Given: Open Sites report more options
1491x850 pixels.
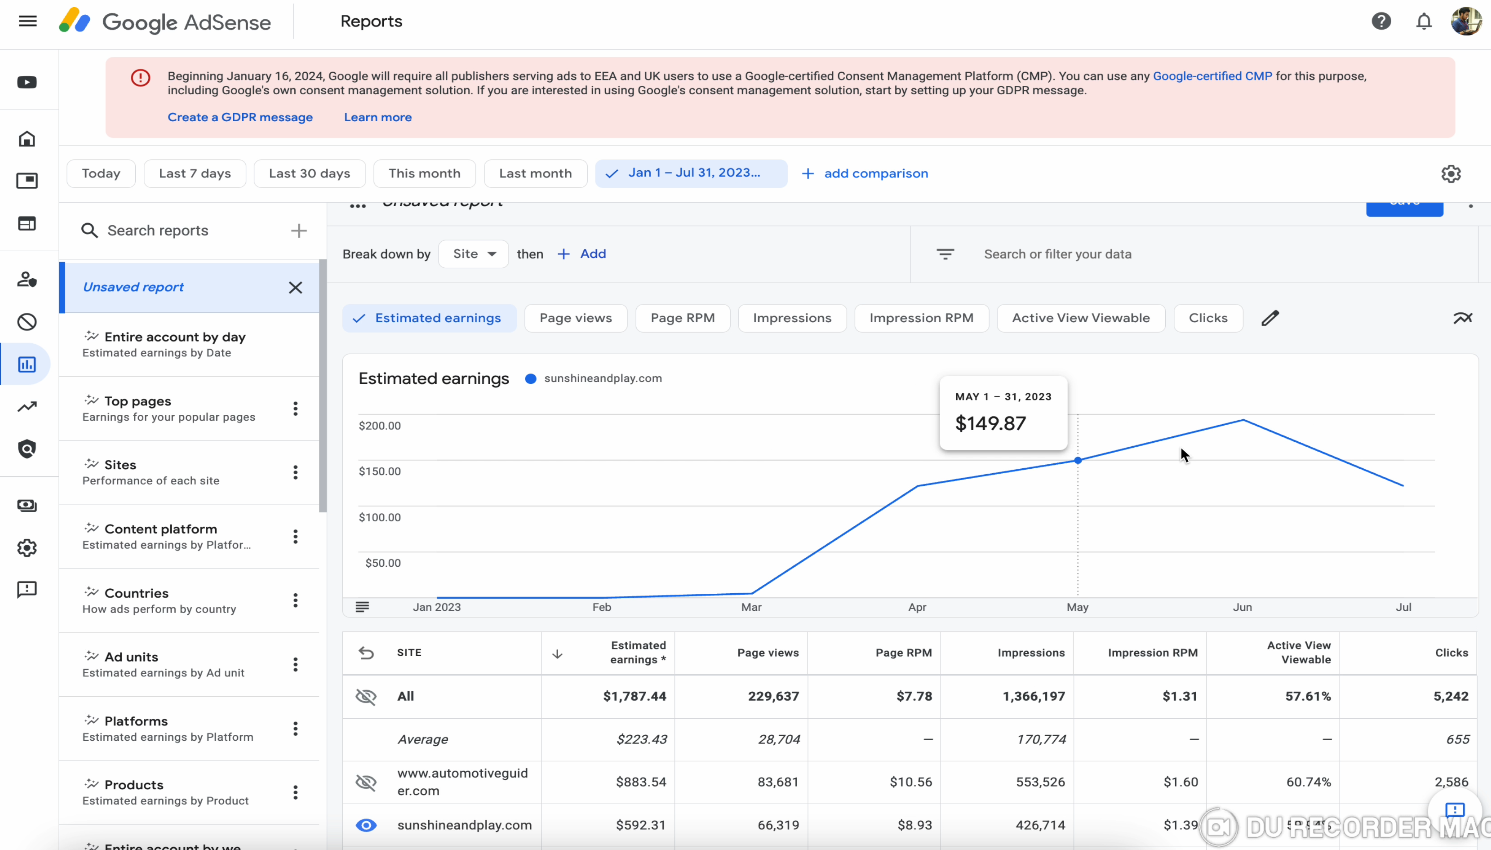Looking at the screenshot, I should tap(295, 473).
